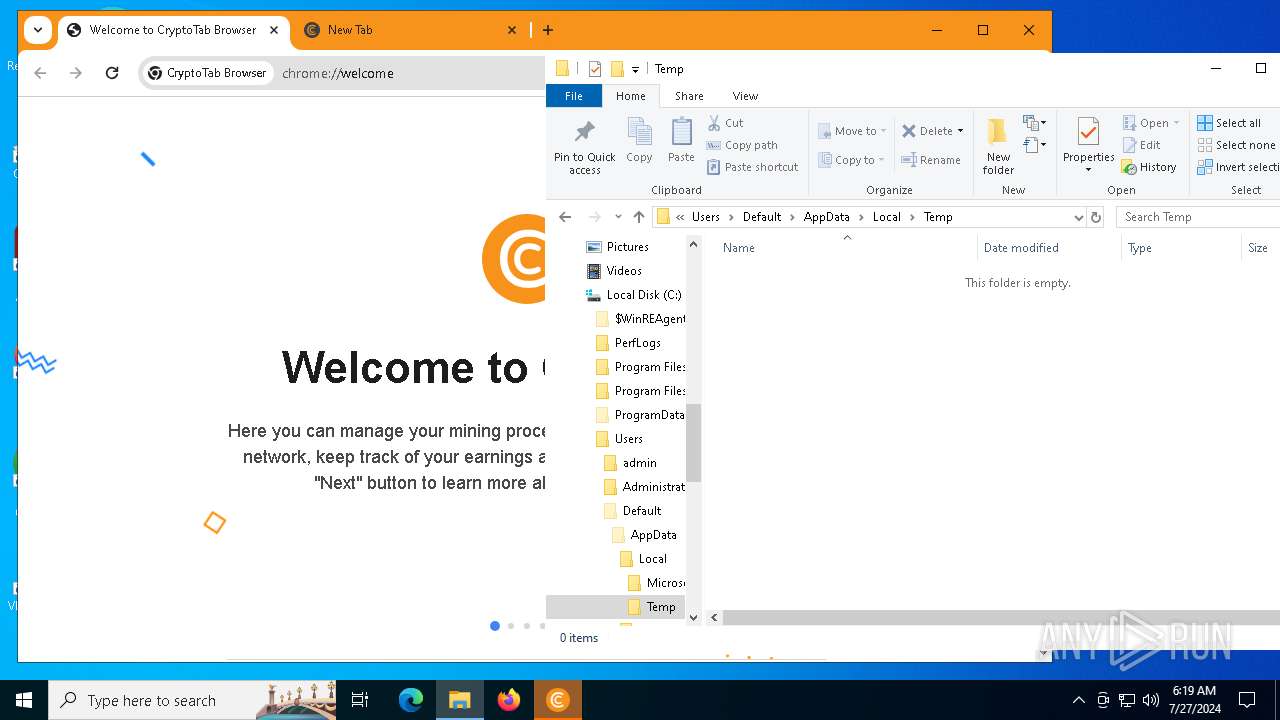Click Select none in ribbon
Viewport: 1280px width, 720px height.
[1237, 145]
